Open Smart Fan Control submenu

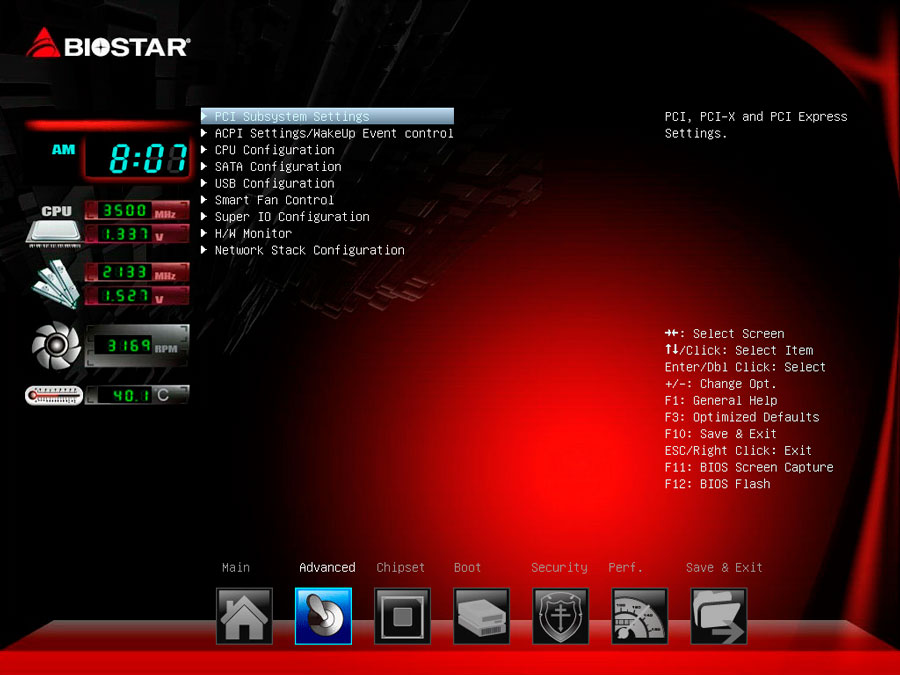pyautogui.click(x=267, y=200)
